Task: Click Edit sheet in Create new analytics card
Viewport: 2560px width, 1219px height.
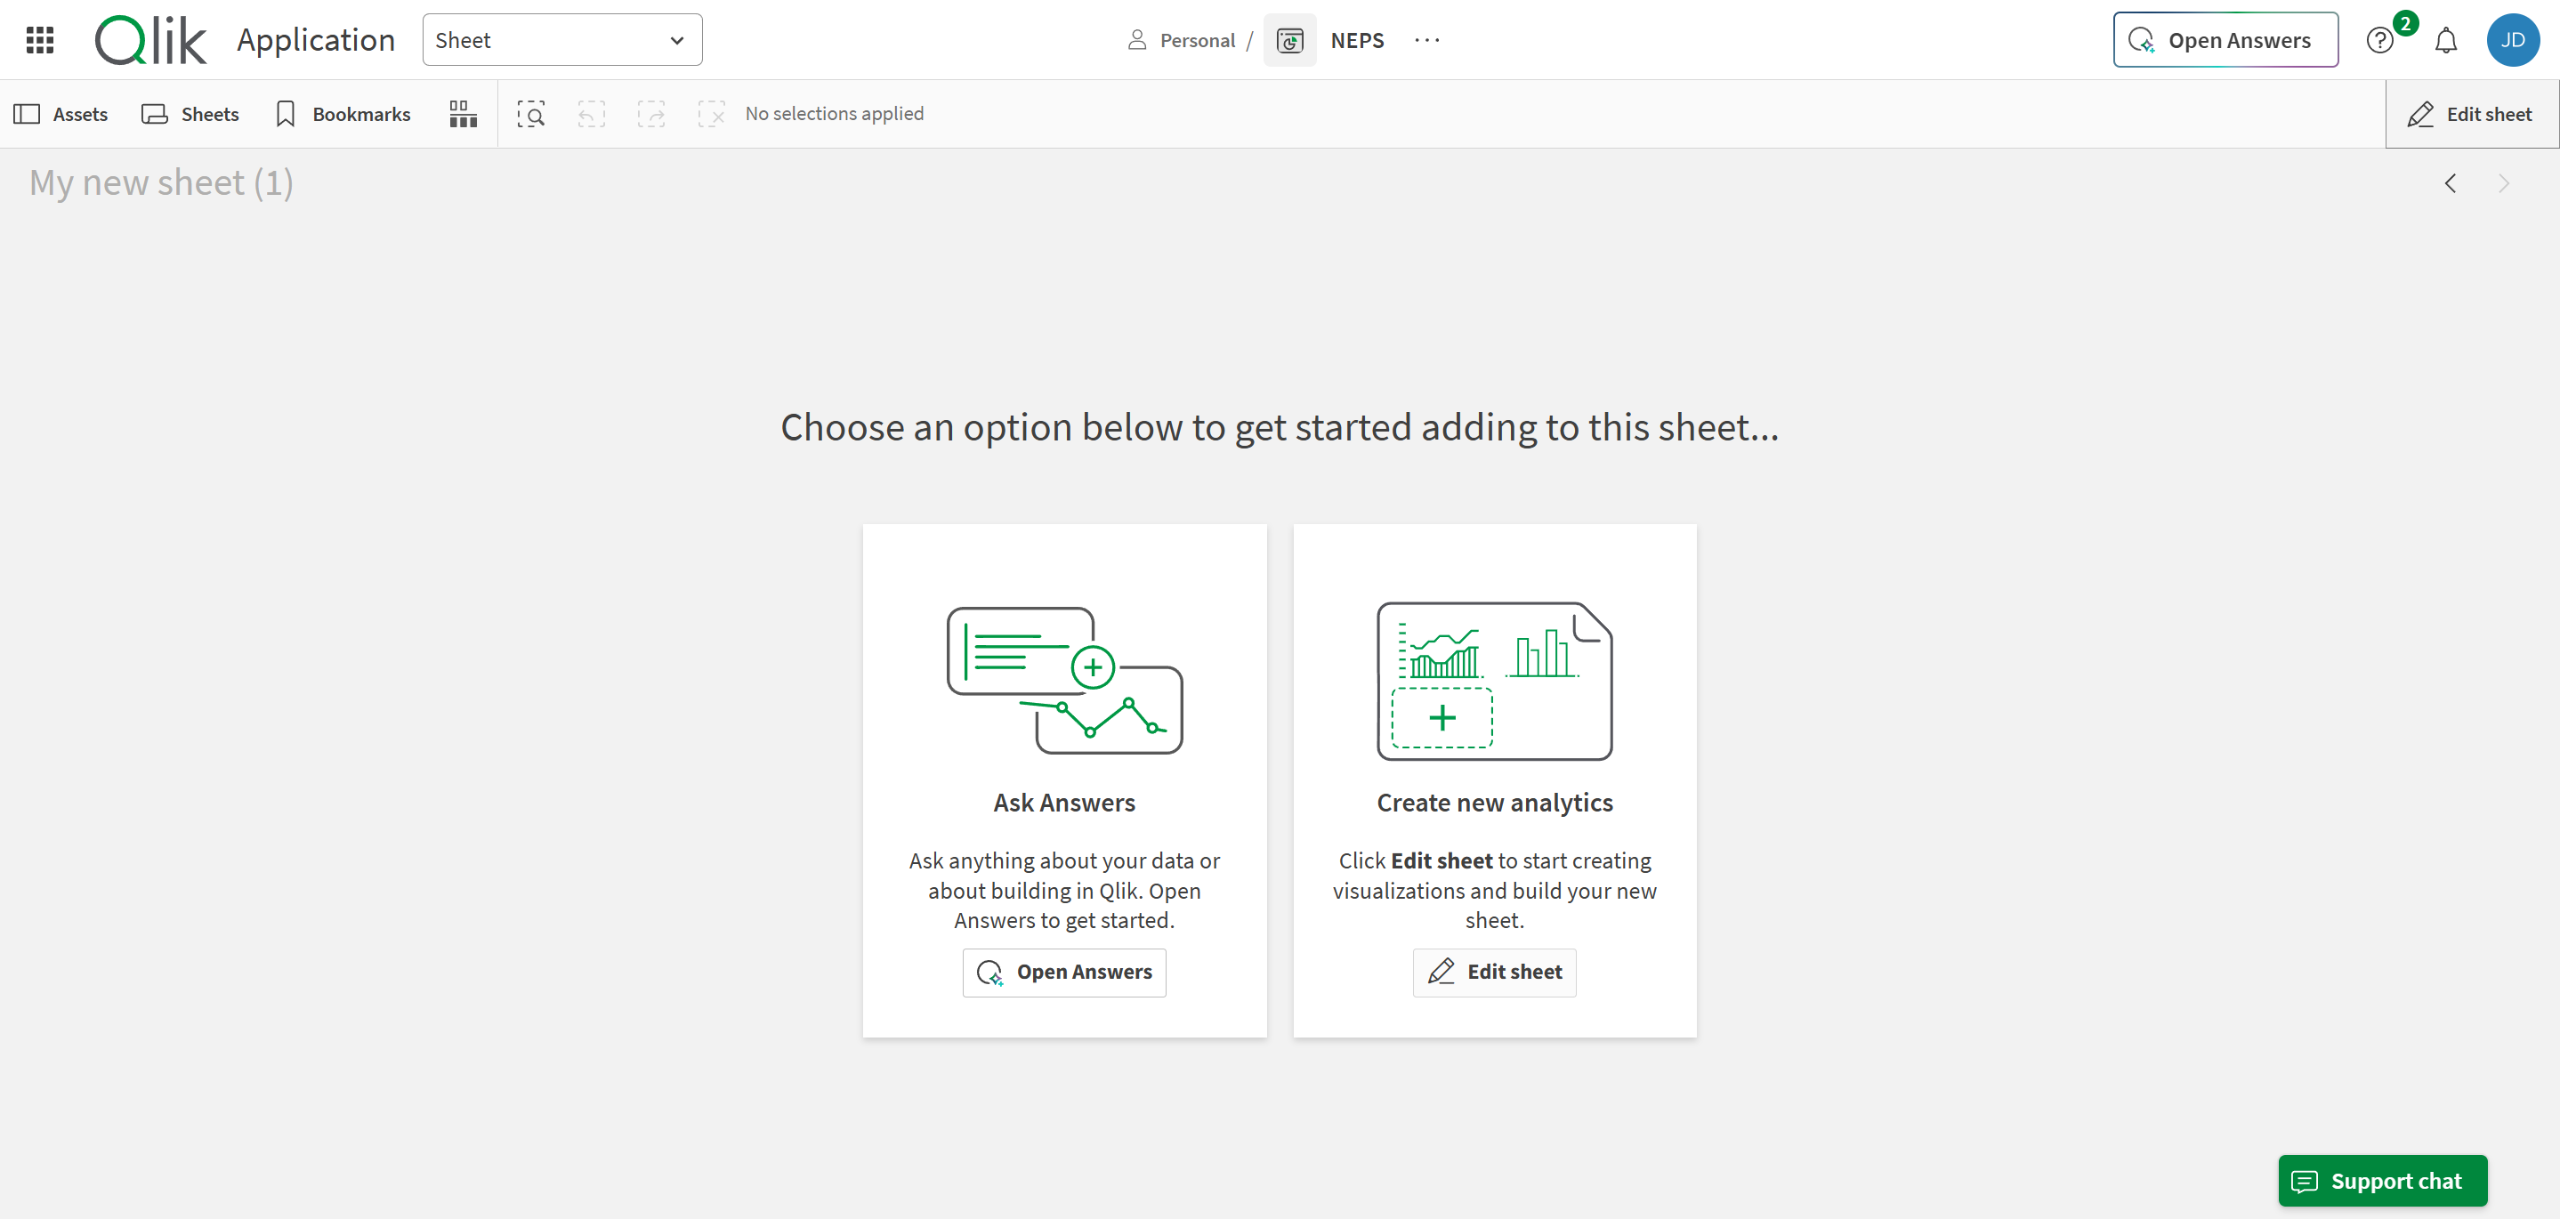Action: tap(1494, 972)
